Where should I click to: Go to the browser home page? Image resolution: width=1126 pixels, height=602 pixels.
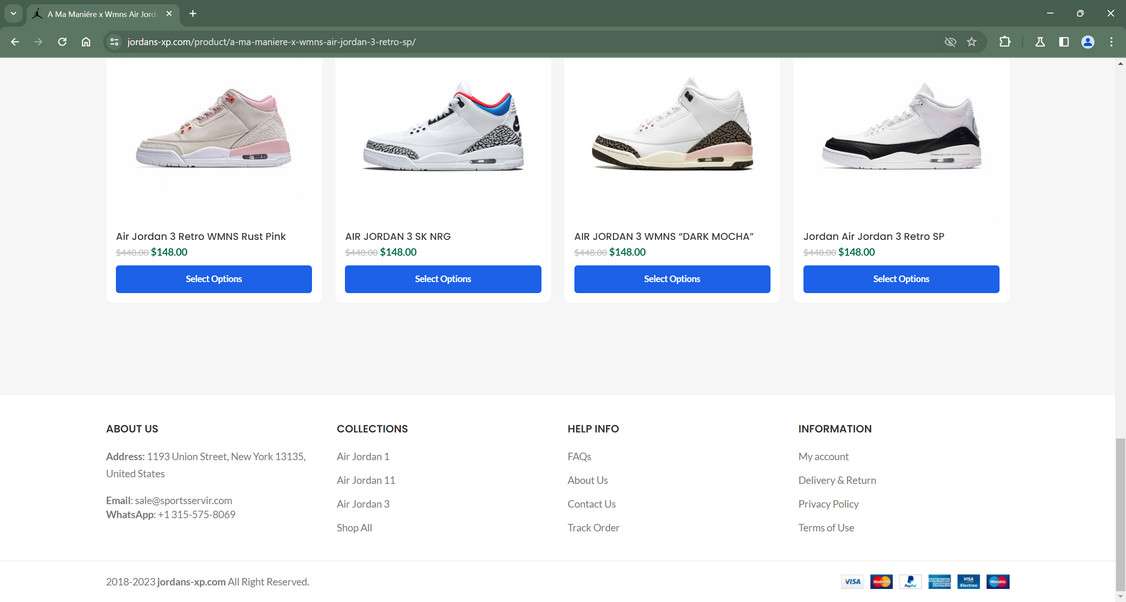click(86, 42)
